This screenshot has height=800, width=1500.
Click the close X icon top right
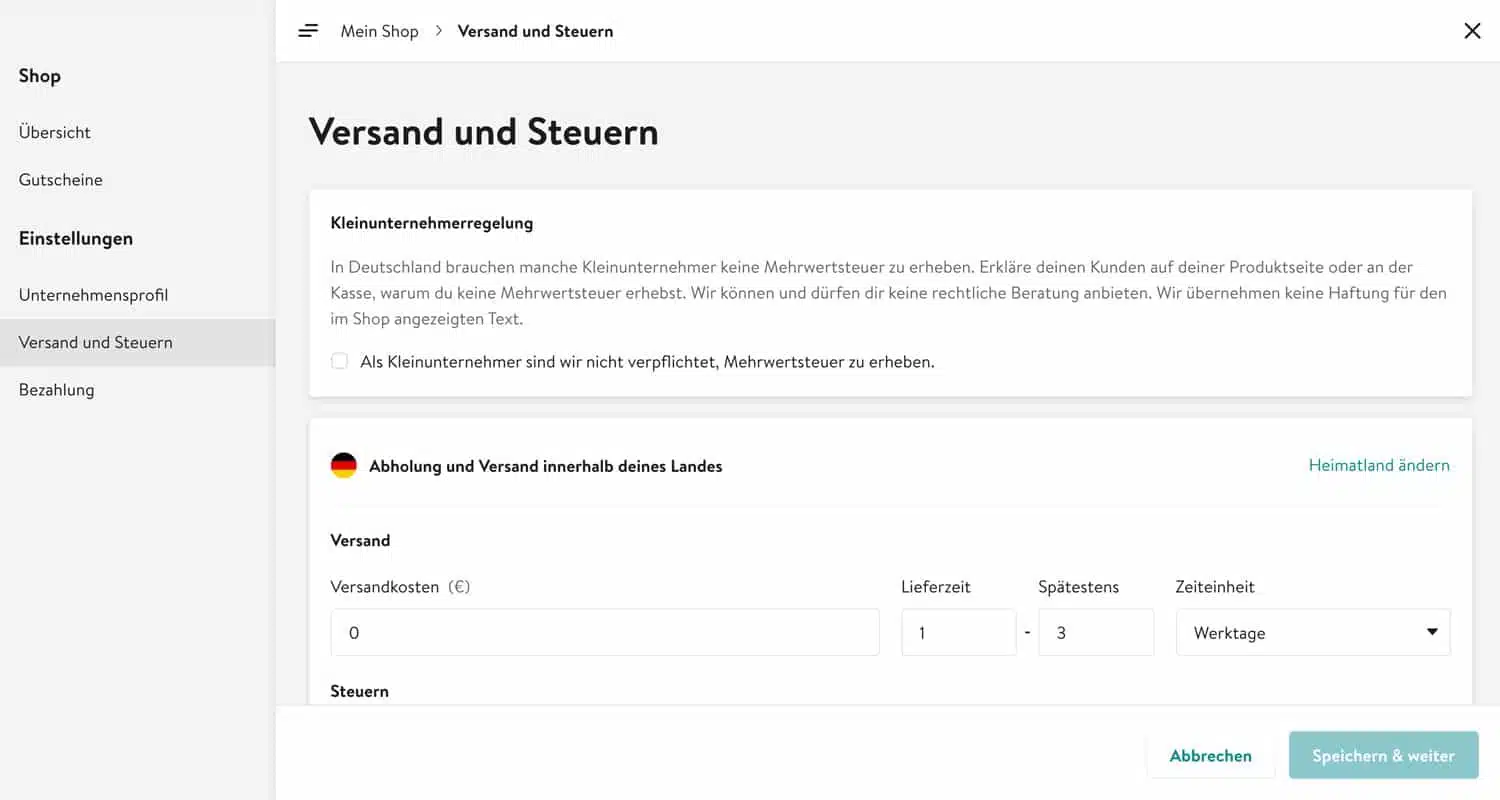(x=1472, y=31)
